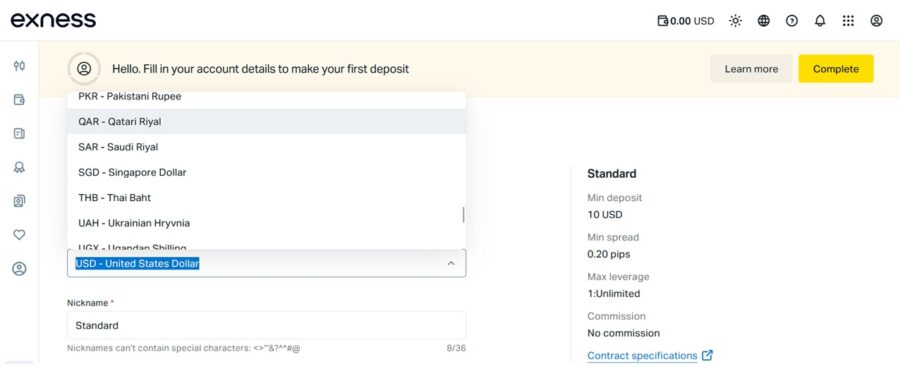Screen dimensions: 900x367
Task: Open the transaction history sidebar icon
Action: pos(20,134)
